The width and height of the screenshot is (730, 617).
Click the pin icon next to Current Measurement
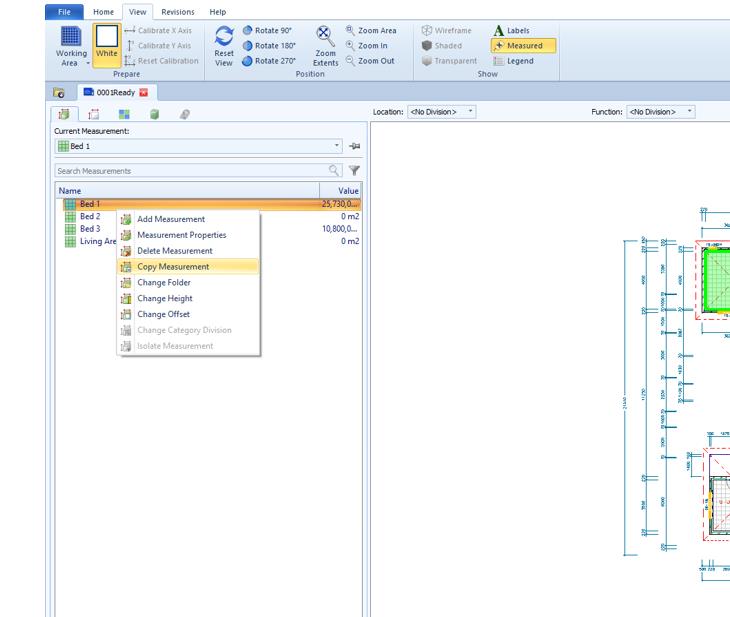(354, 146)
